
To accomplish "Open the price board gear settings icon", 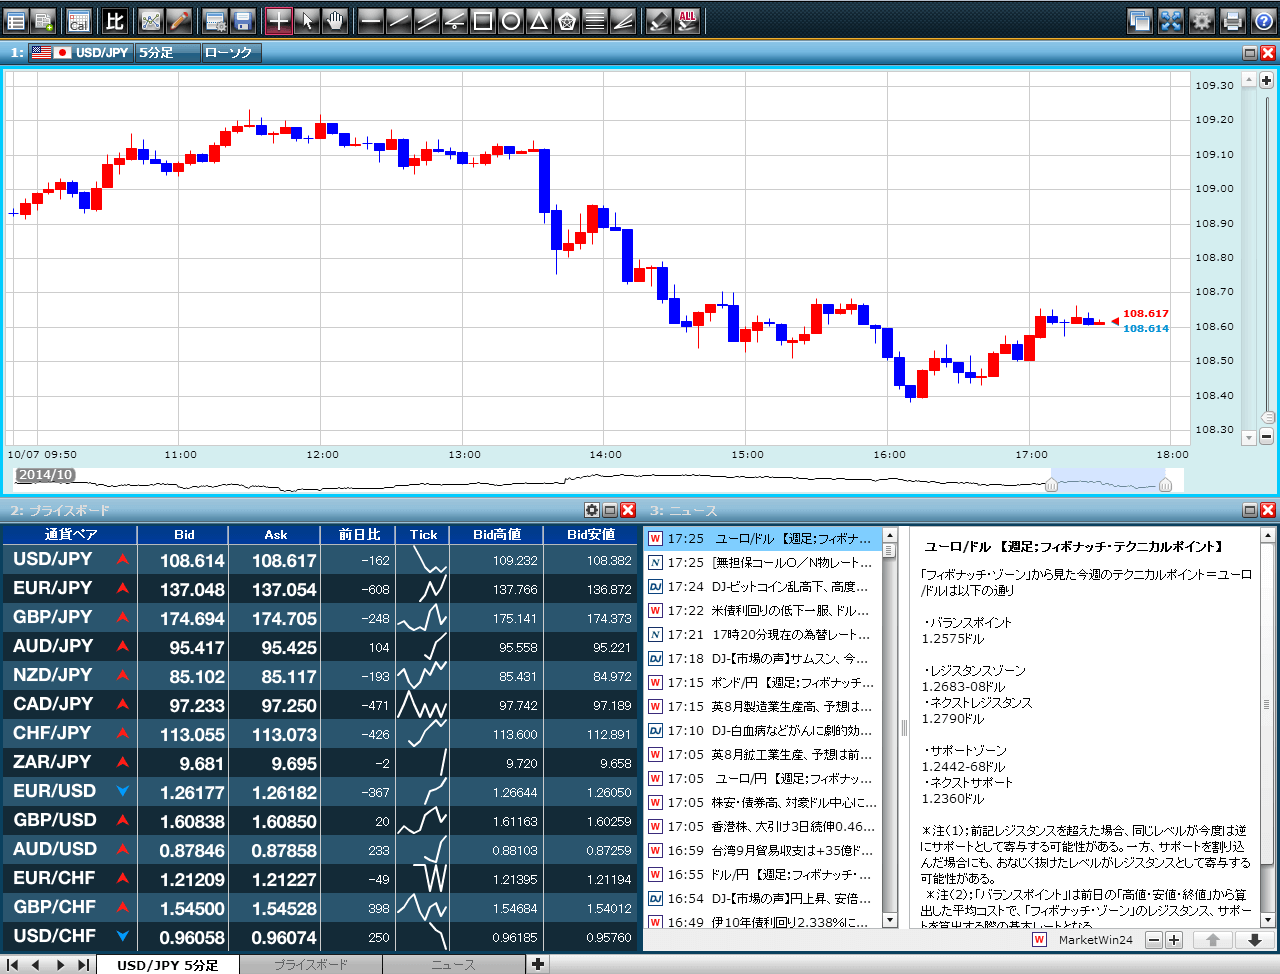I will coord(592,510).
